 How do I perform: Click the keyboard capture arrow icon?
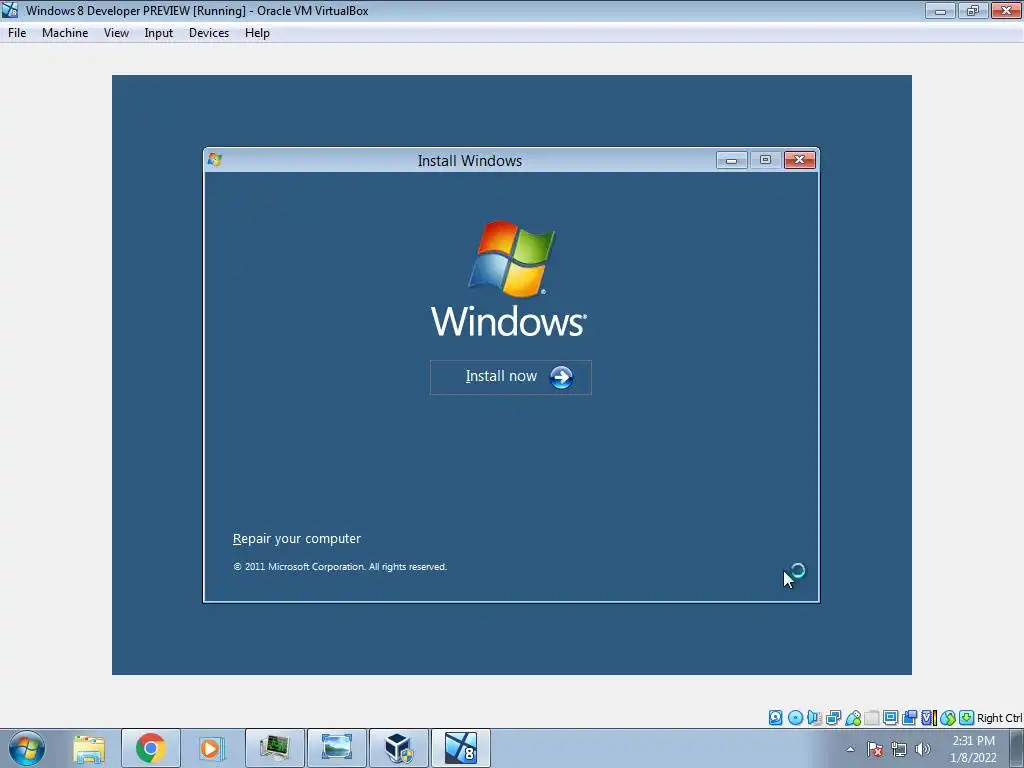point(967,718)
